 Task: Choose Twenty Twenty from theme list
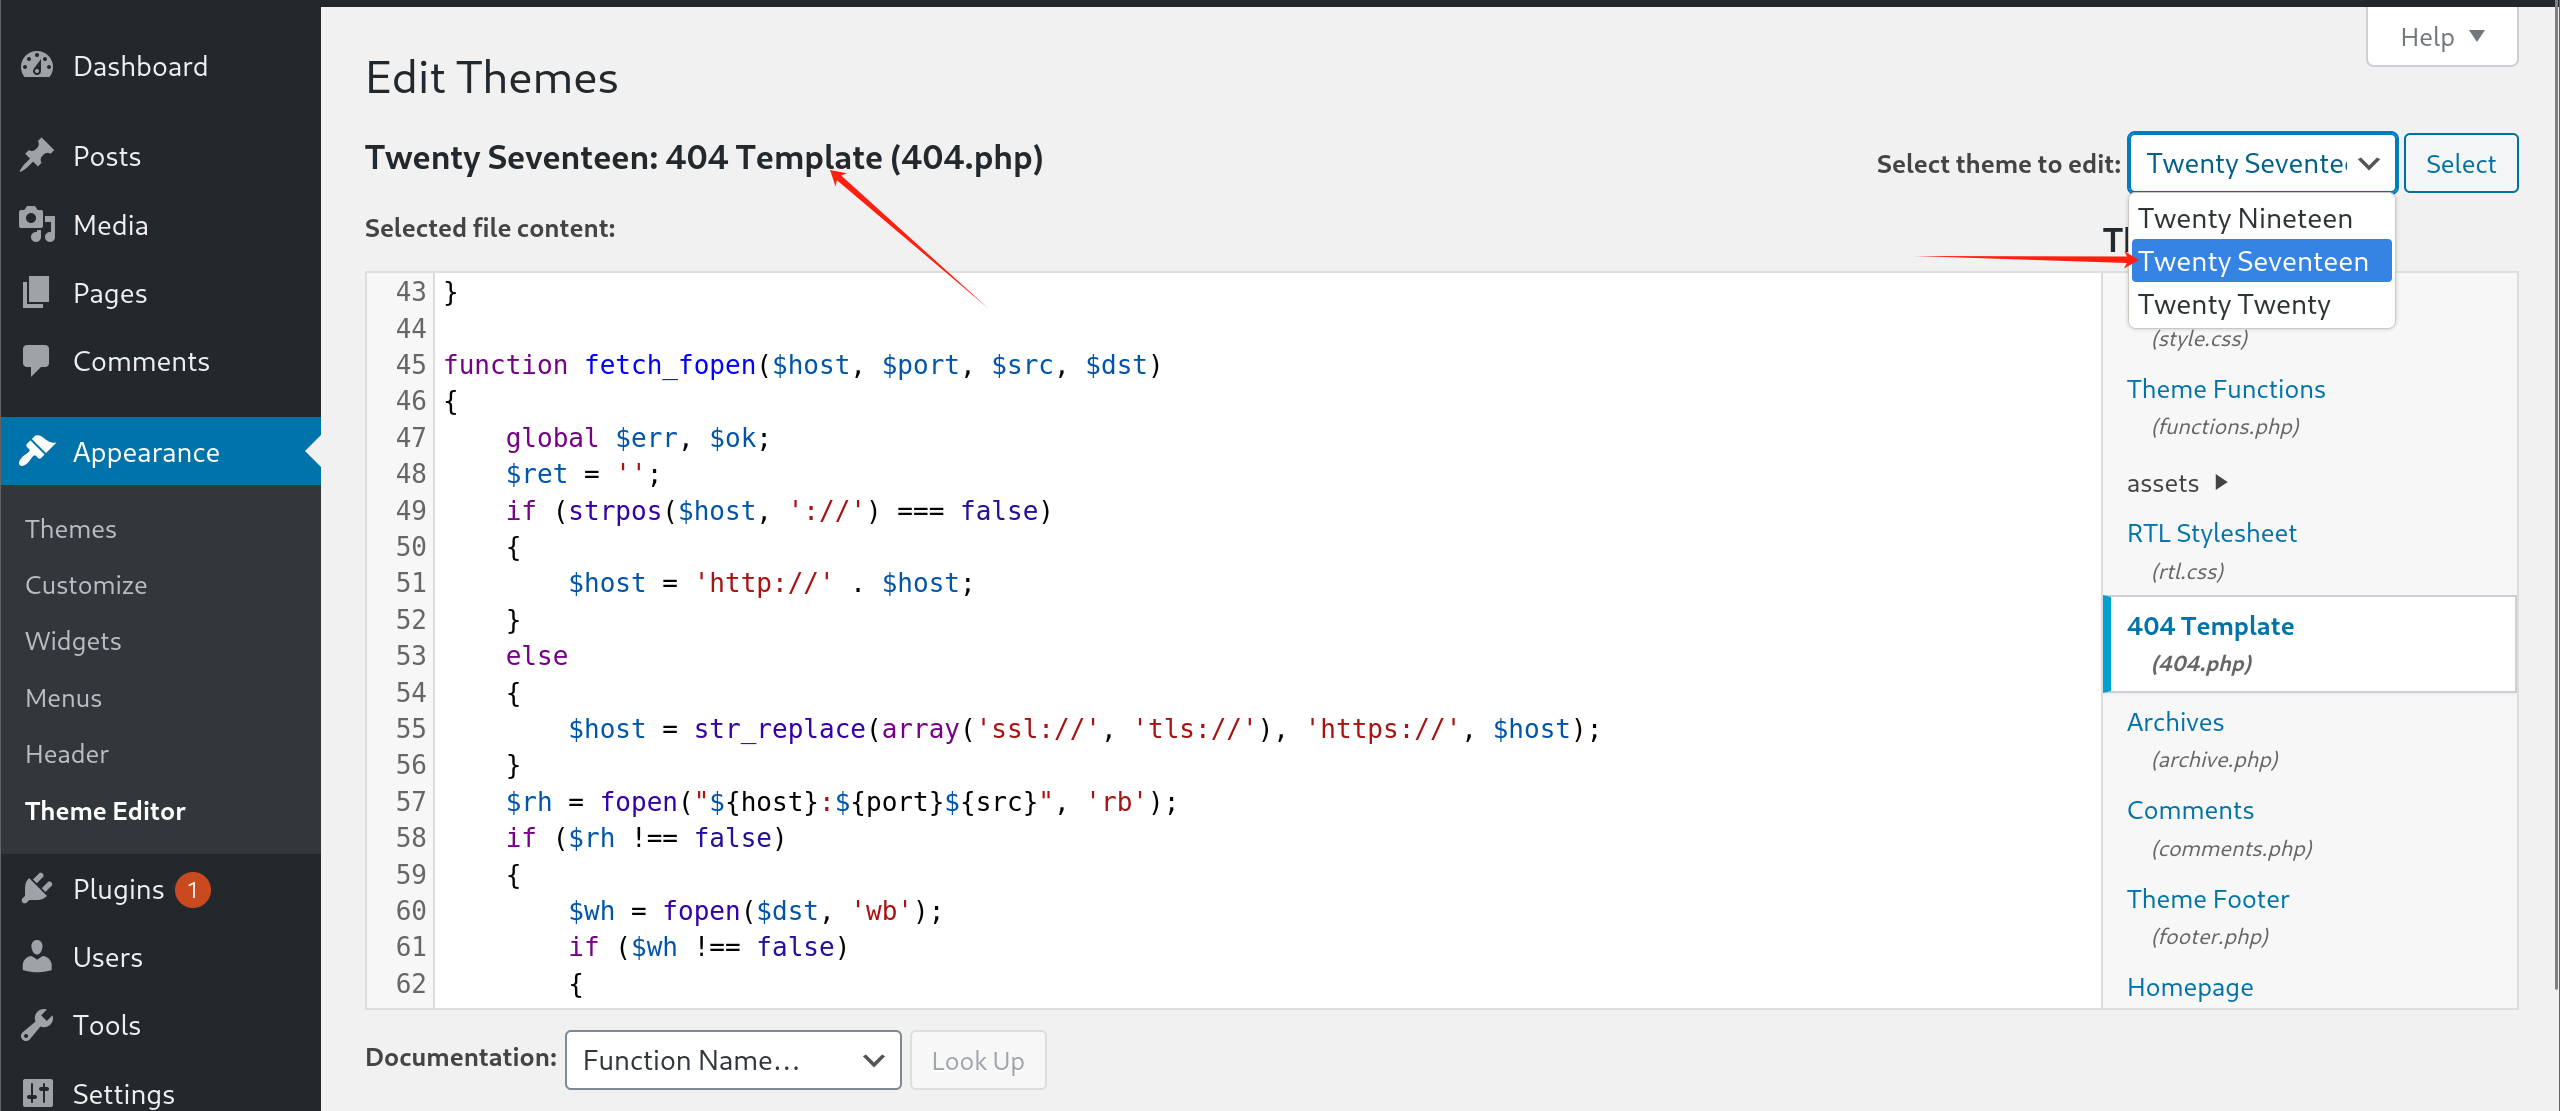[x=2261, y=304]
